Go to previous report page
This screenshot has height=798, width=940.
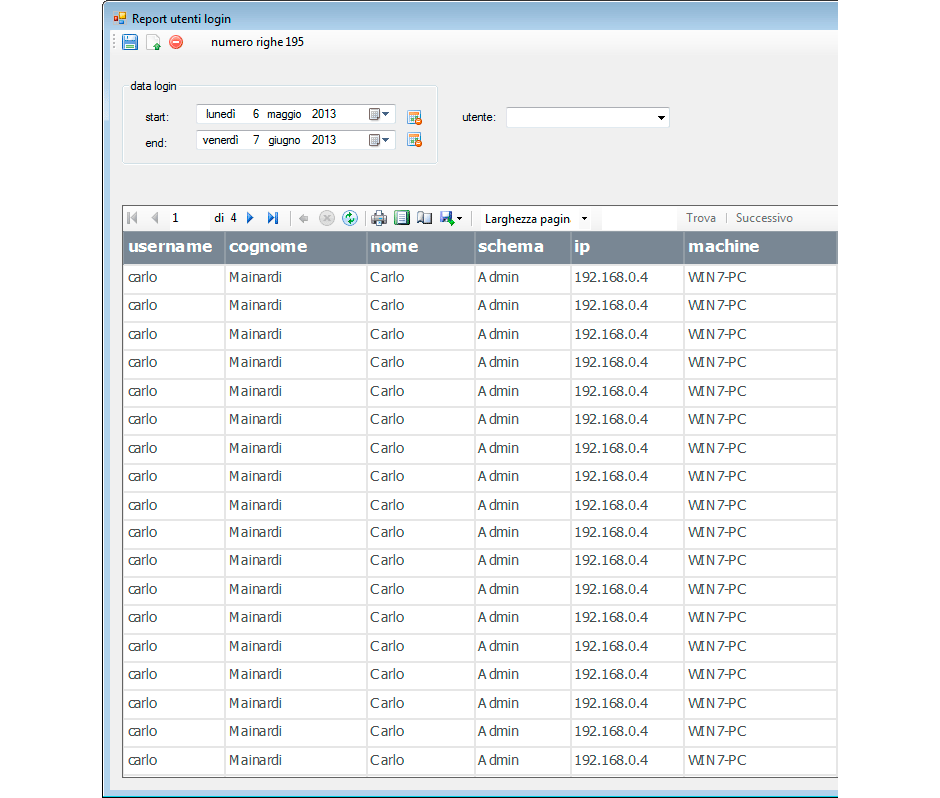155,218
